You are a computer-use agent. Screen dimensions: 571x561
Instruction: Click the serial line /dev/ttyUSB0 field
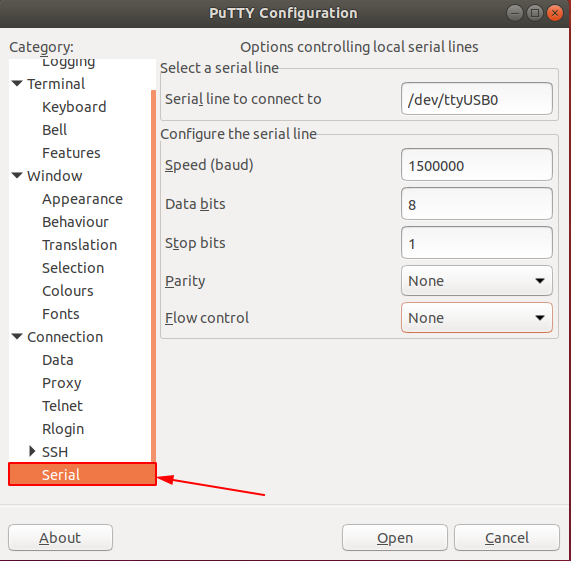pyautogui.click(x=477, y=99)
